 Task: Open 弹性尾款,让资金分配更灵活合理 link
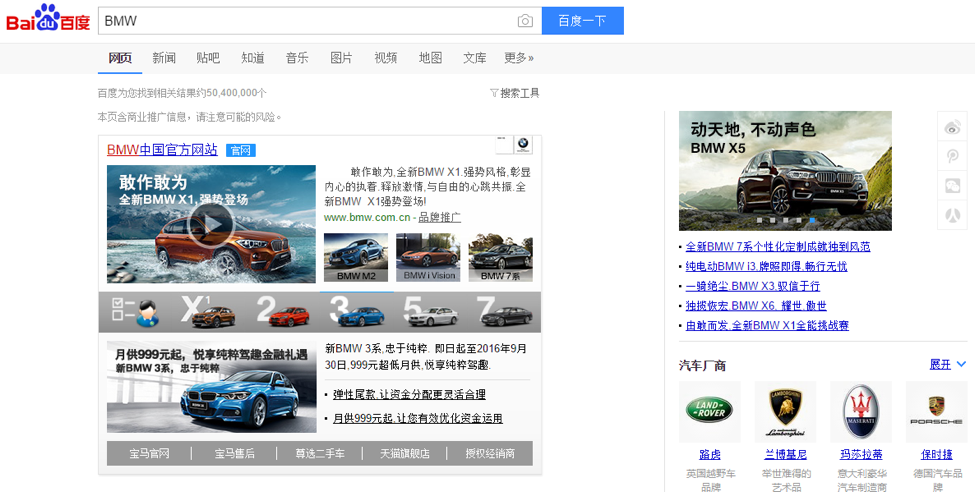pos(409,394)
